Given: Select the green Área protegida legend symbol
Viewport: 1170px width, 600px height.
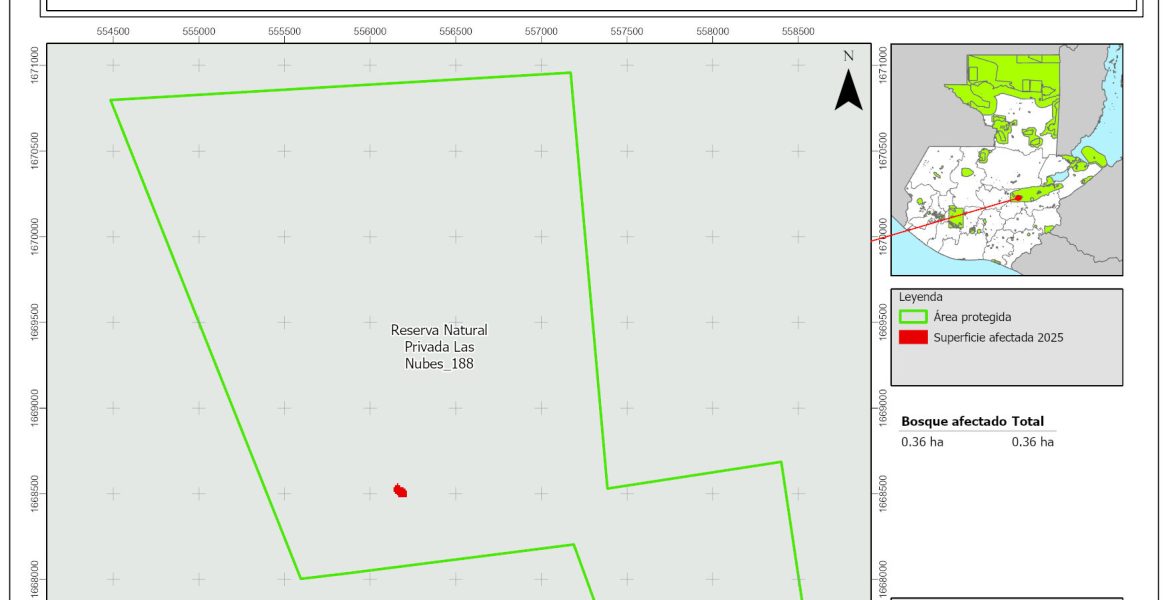Looking at the screenshot, I should pos(913,317).
